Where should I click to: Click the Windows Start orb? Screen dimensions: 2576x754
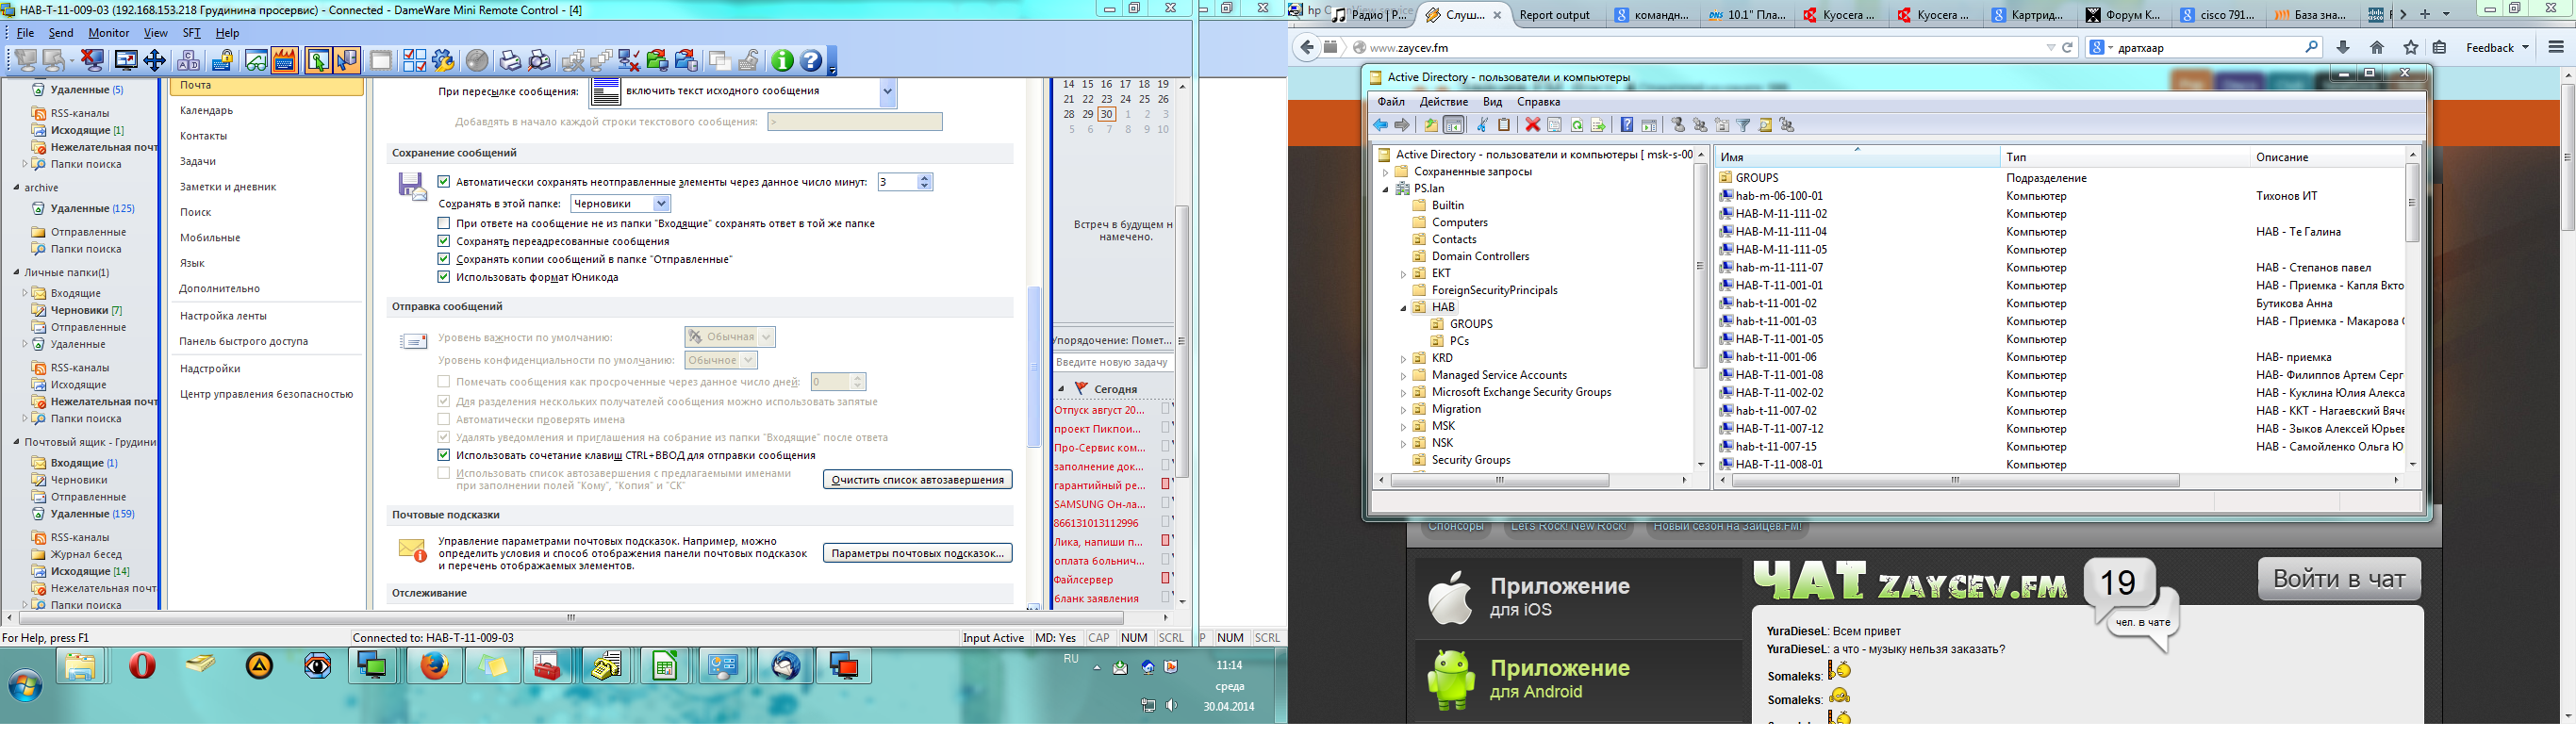25,687
